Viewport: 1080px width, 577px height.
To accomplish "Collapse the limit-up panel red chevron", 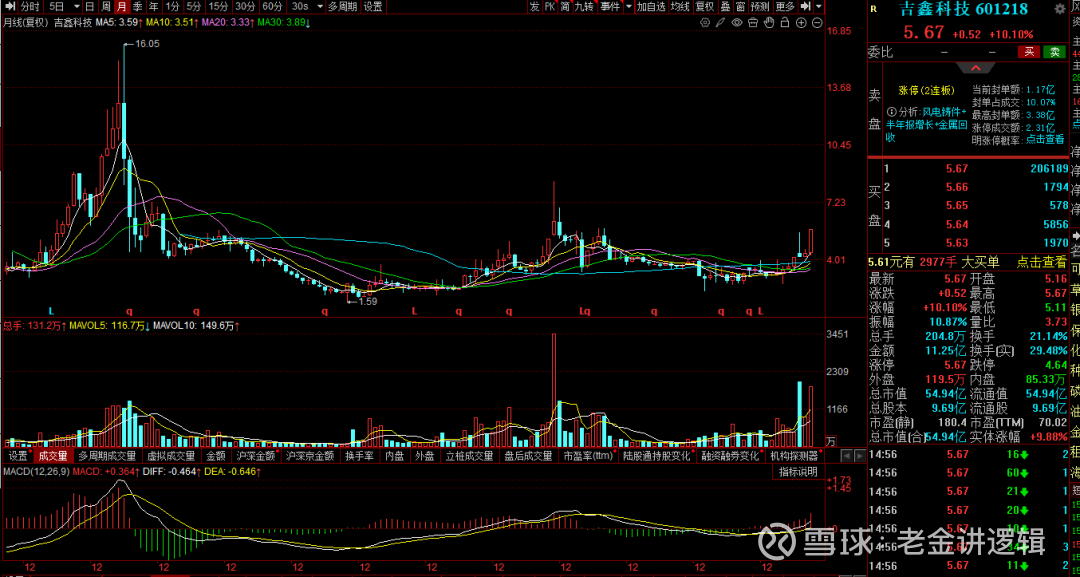I will 975,67.
